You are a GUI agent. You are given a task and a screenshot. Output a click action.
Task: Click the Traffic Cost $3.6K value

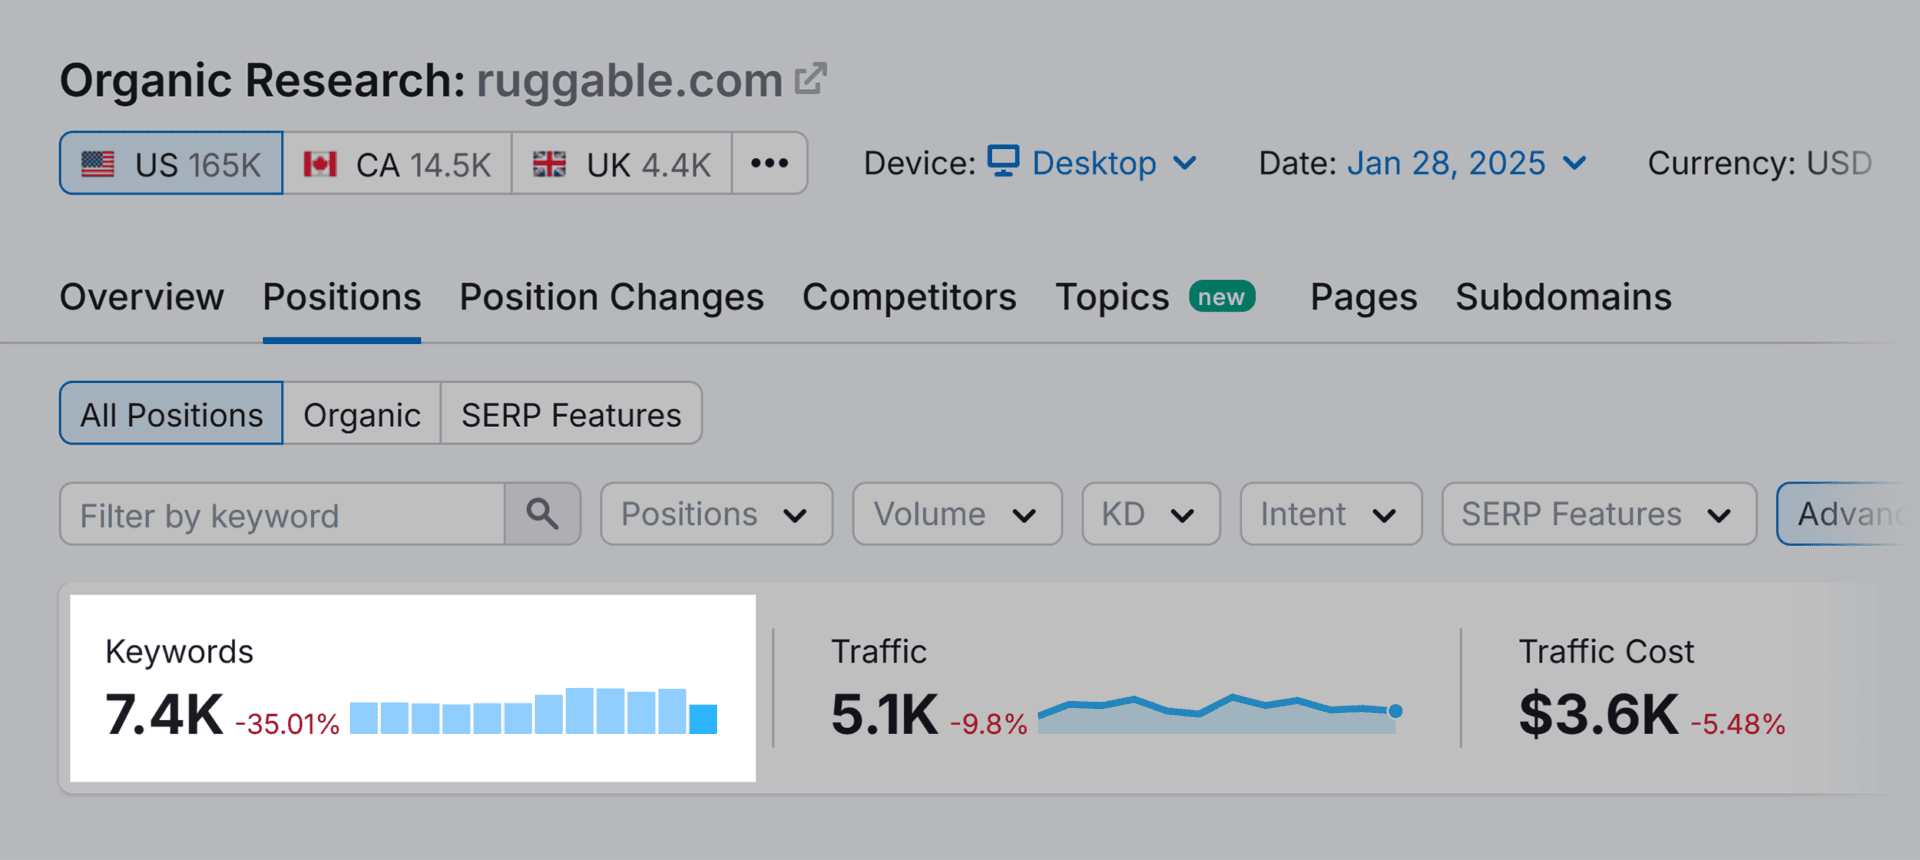(1598, 715)
